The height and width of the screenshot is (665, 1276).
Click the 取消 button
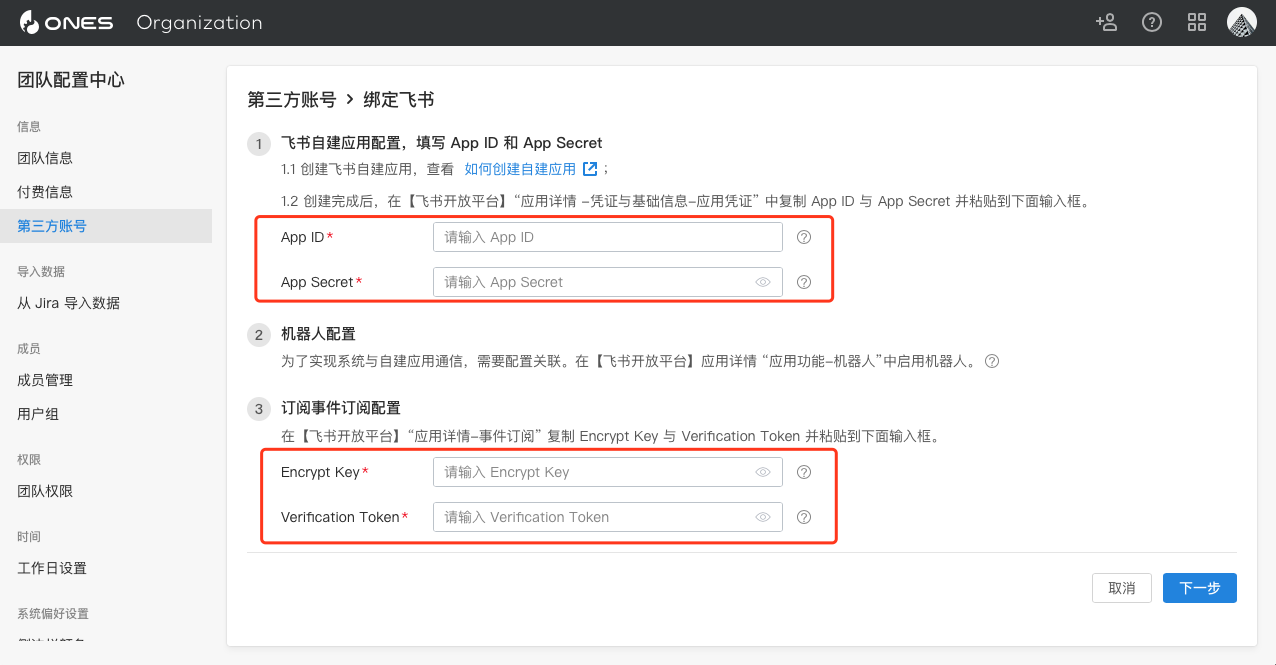coord(1122,588)
